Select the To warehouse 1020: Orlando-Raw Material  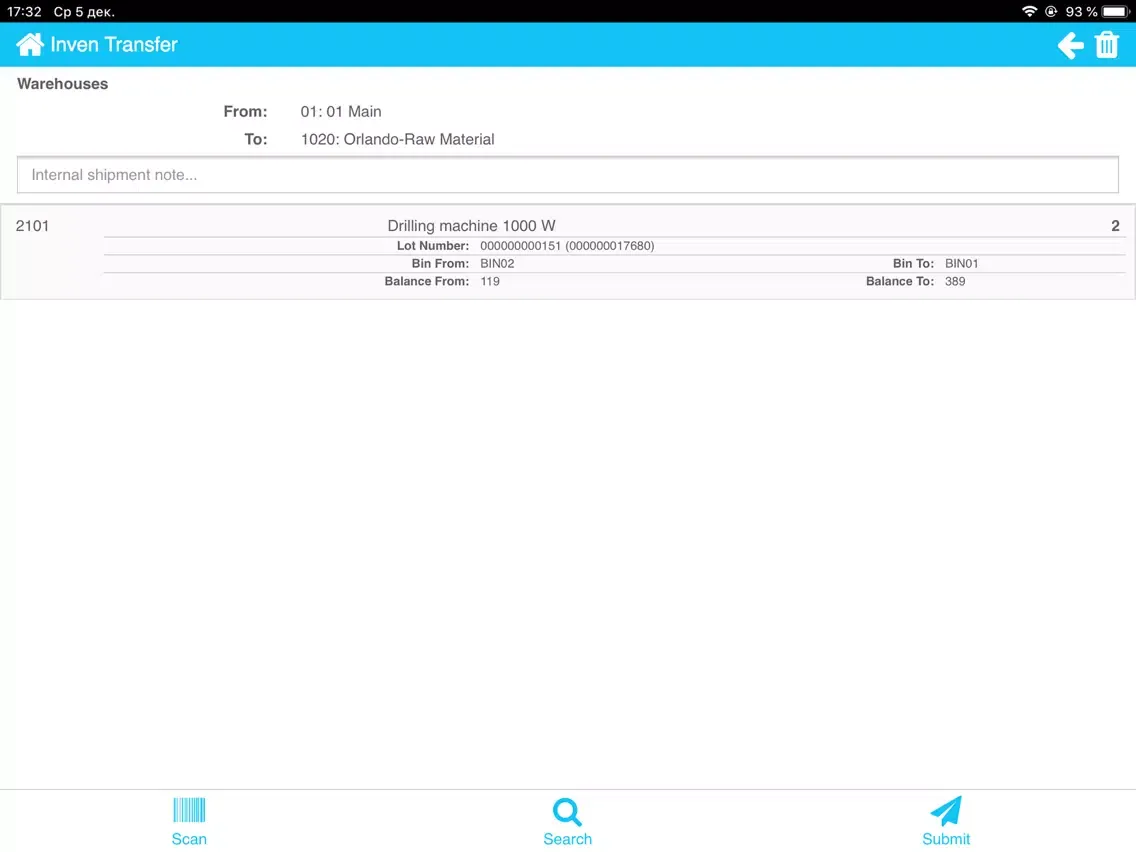point(397,140)
